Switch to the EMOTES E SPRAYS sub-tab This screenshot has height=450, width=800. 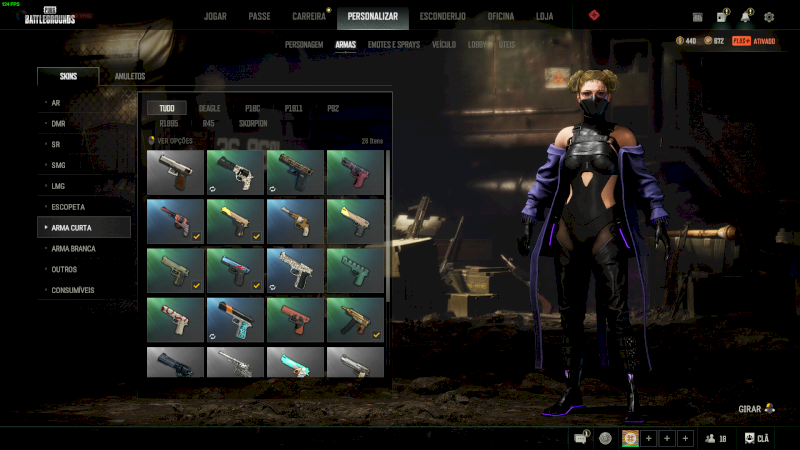(x=394, y=45)
